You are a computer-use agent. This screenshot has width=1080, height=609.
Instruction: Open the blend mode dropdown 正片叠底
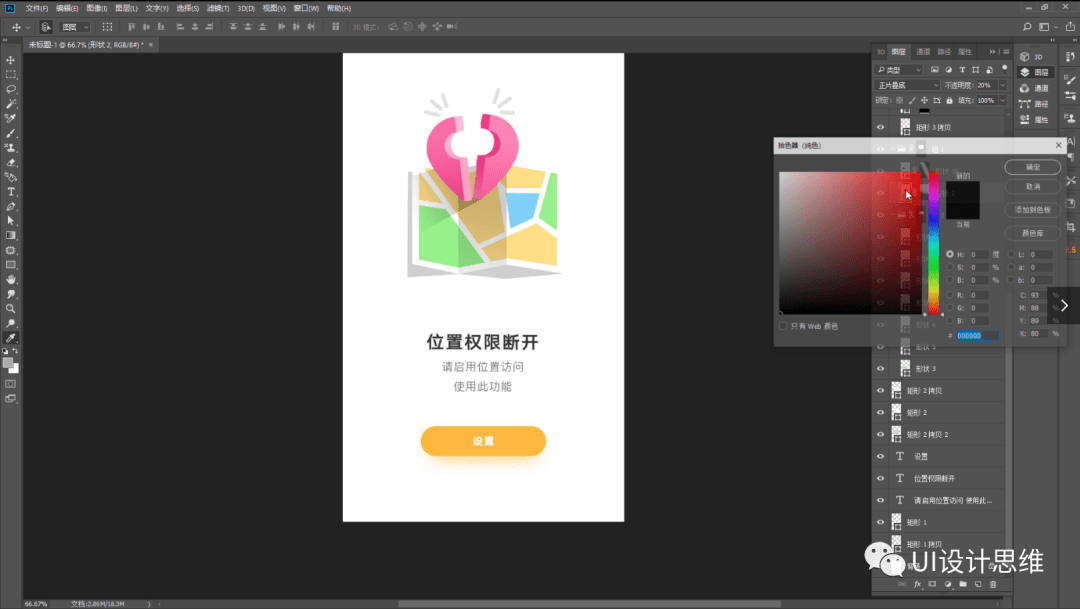(908, 85)
